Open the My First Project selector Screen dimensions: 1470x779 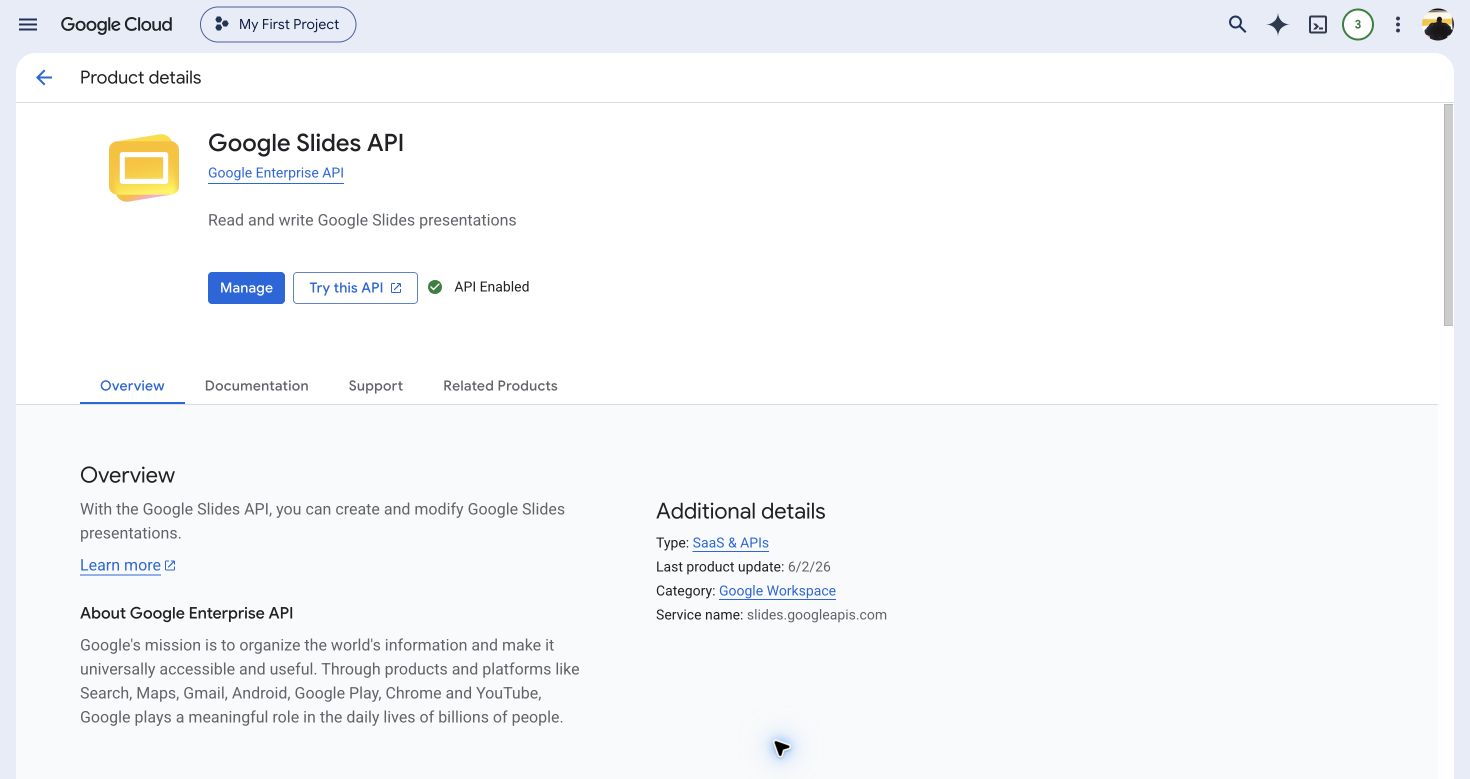(x=278, y=25)
